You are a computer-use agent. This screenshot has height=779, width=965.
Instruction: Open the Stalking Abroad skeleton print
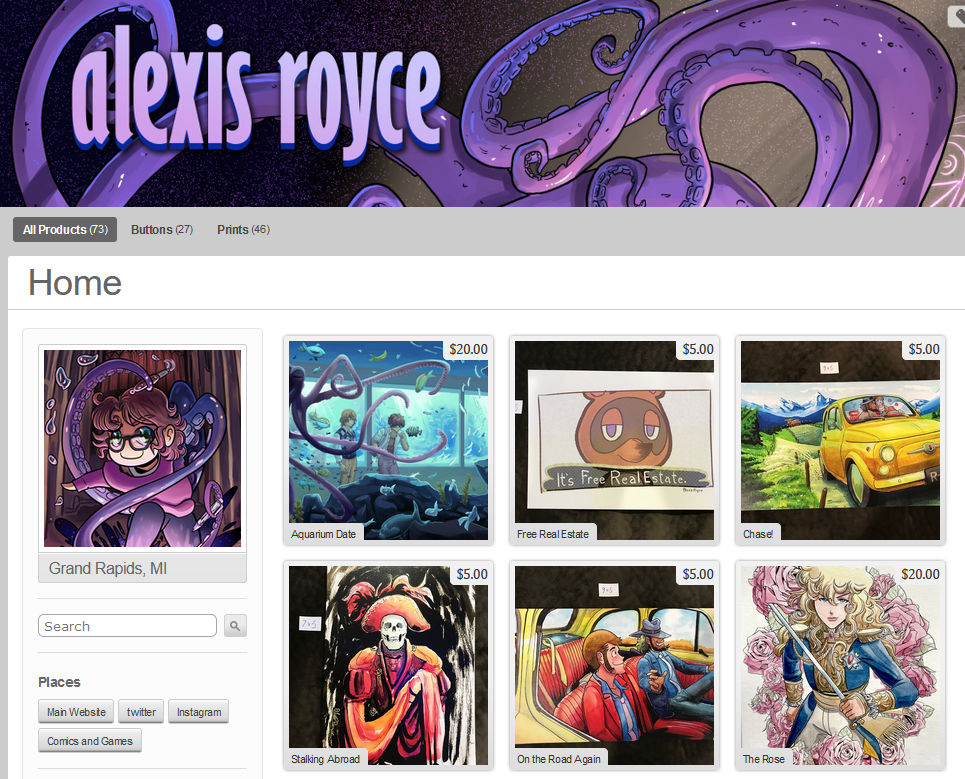point(388,666)
